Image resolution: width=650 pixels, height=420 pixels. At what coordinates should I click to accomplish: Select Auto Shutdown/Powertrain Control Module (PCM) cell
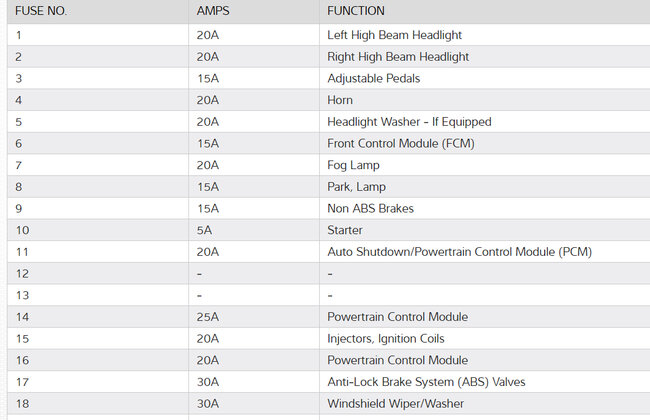tap(459, 252)
